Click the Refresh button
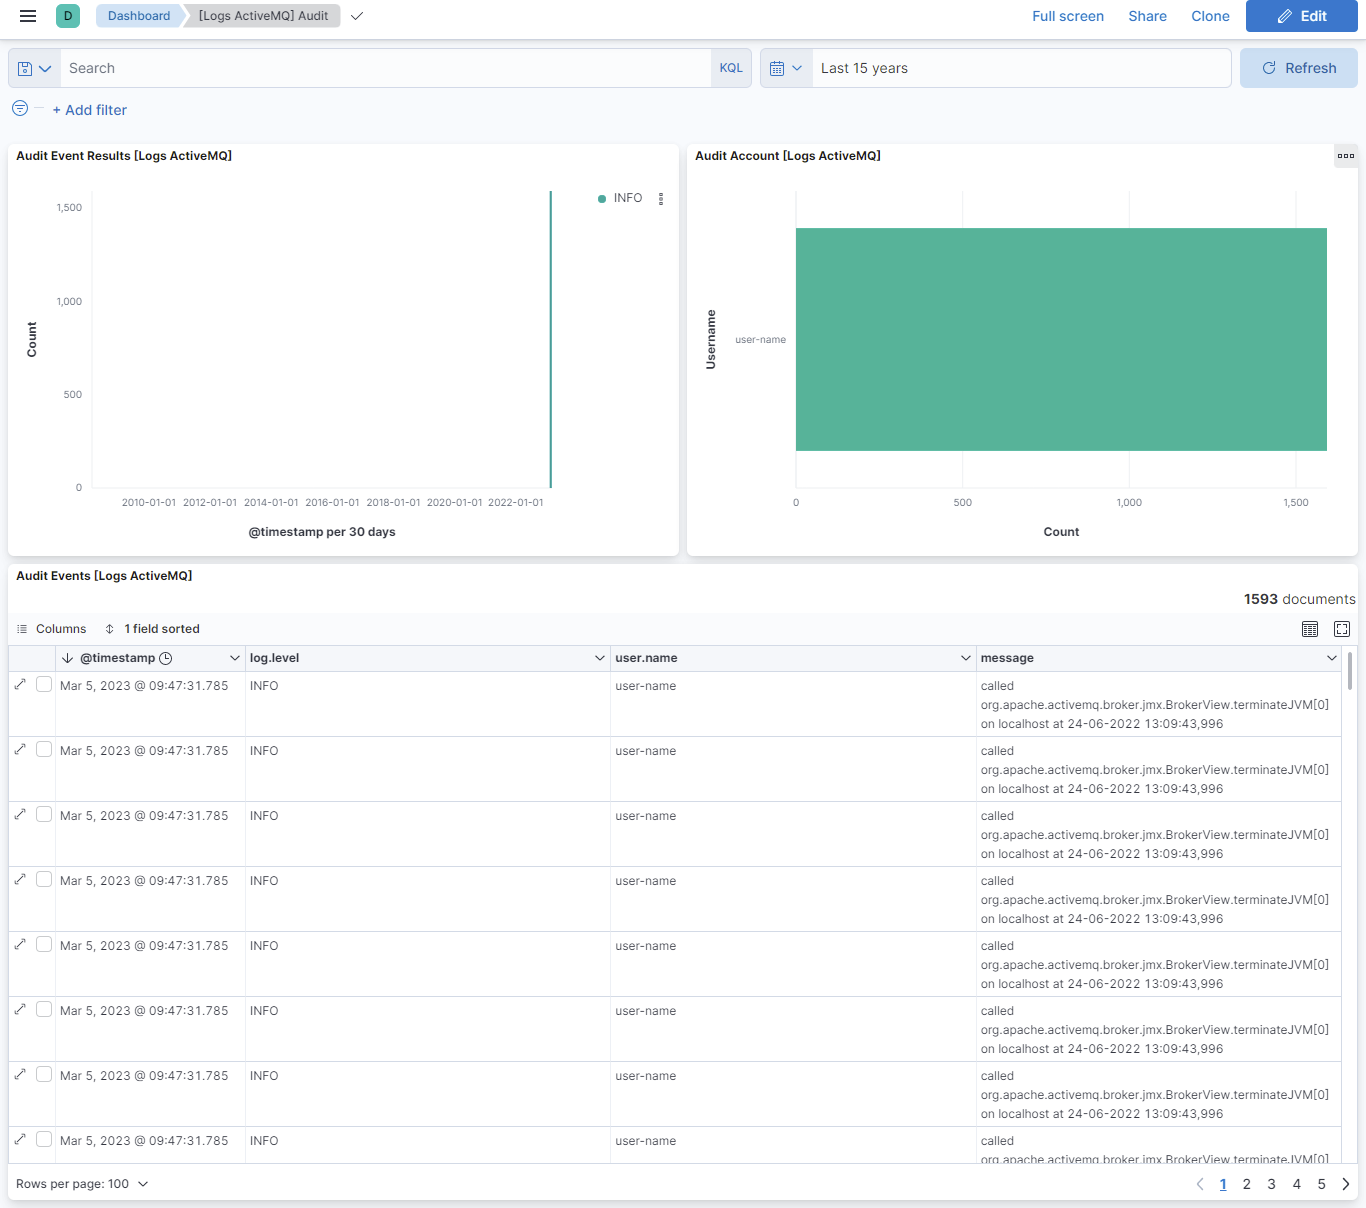The height and width of the screenshot is (1208, 1366). pyautogui.click(x=1299, y=68)
